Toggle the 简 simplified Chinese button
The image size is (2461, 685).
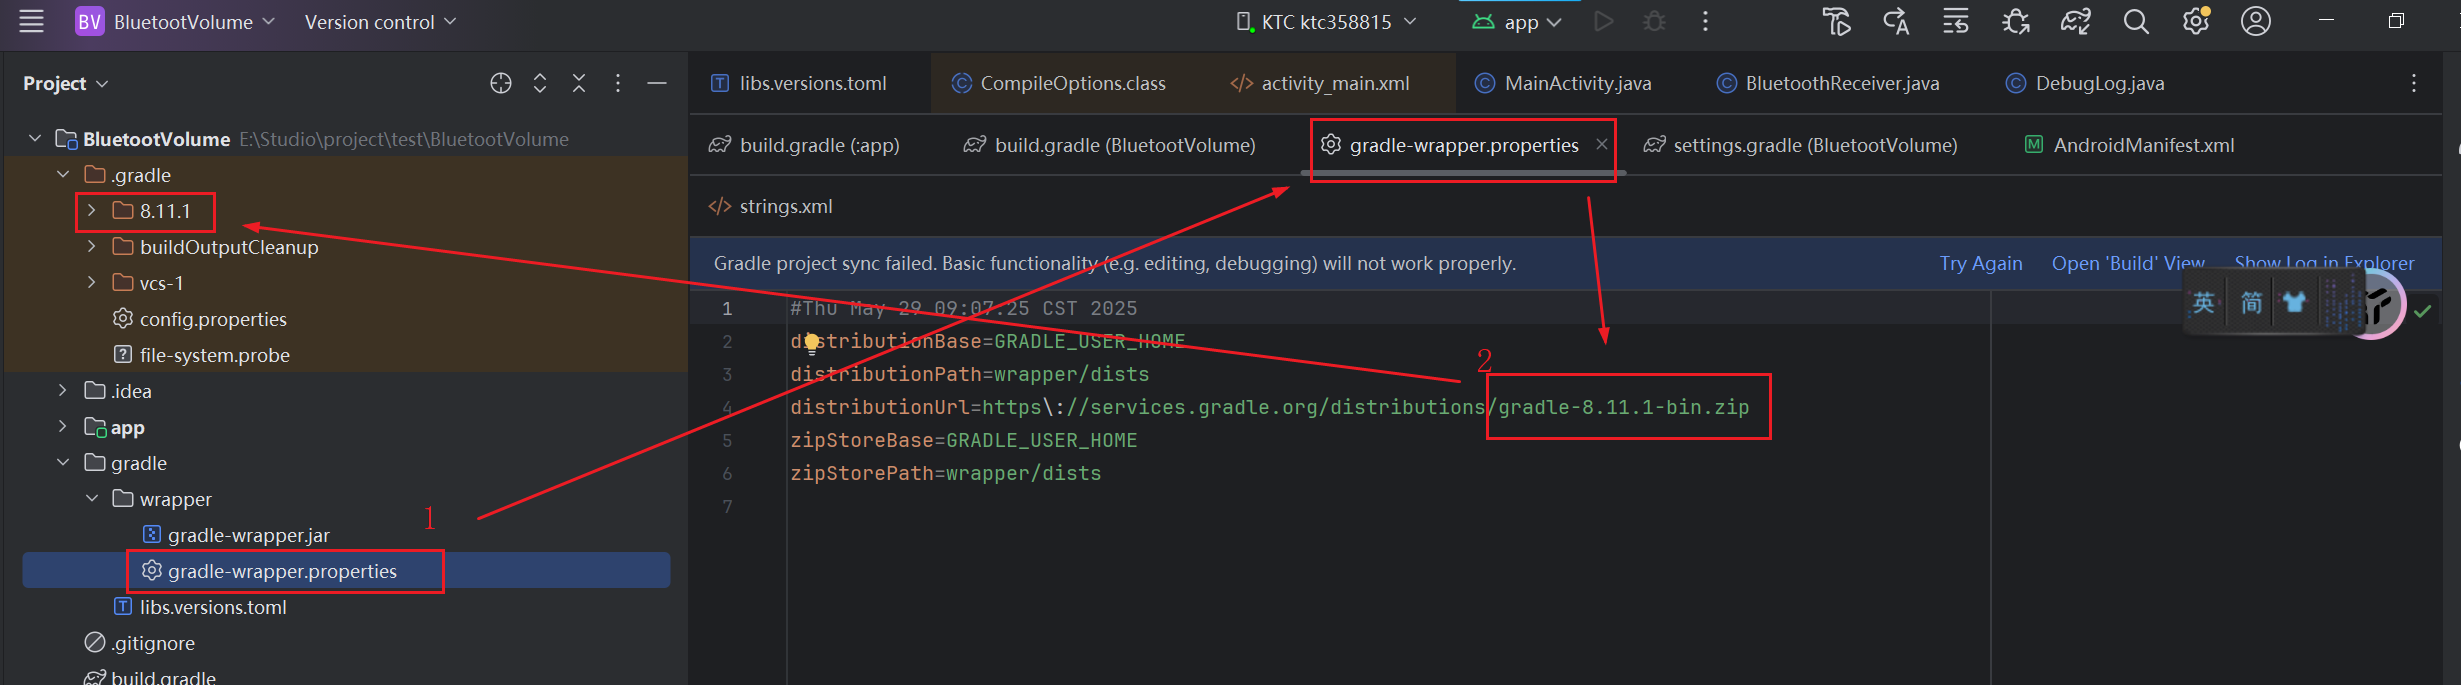pyautogui.click(x=2251, y=302)
